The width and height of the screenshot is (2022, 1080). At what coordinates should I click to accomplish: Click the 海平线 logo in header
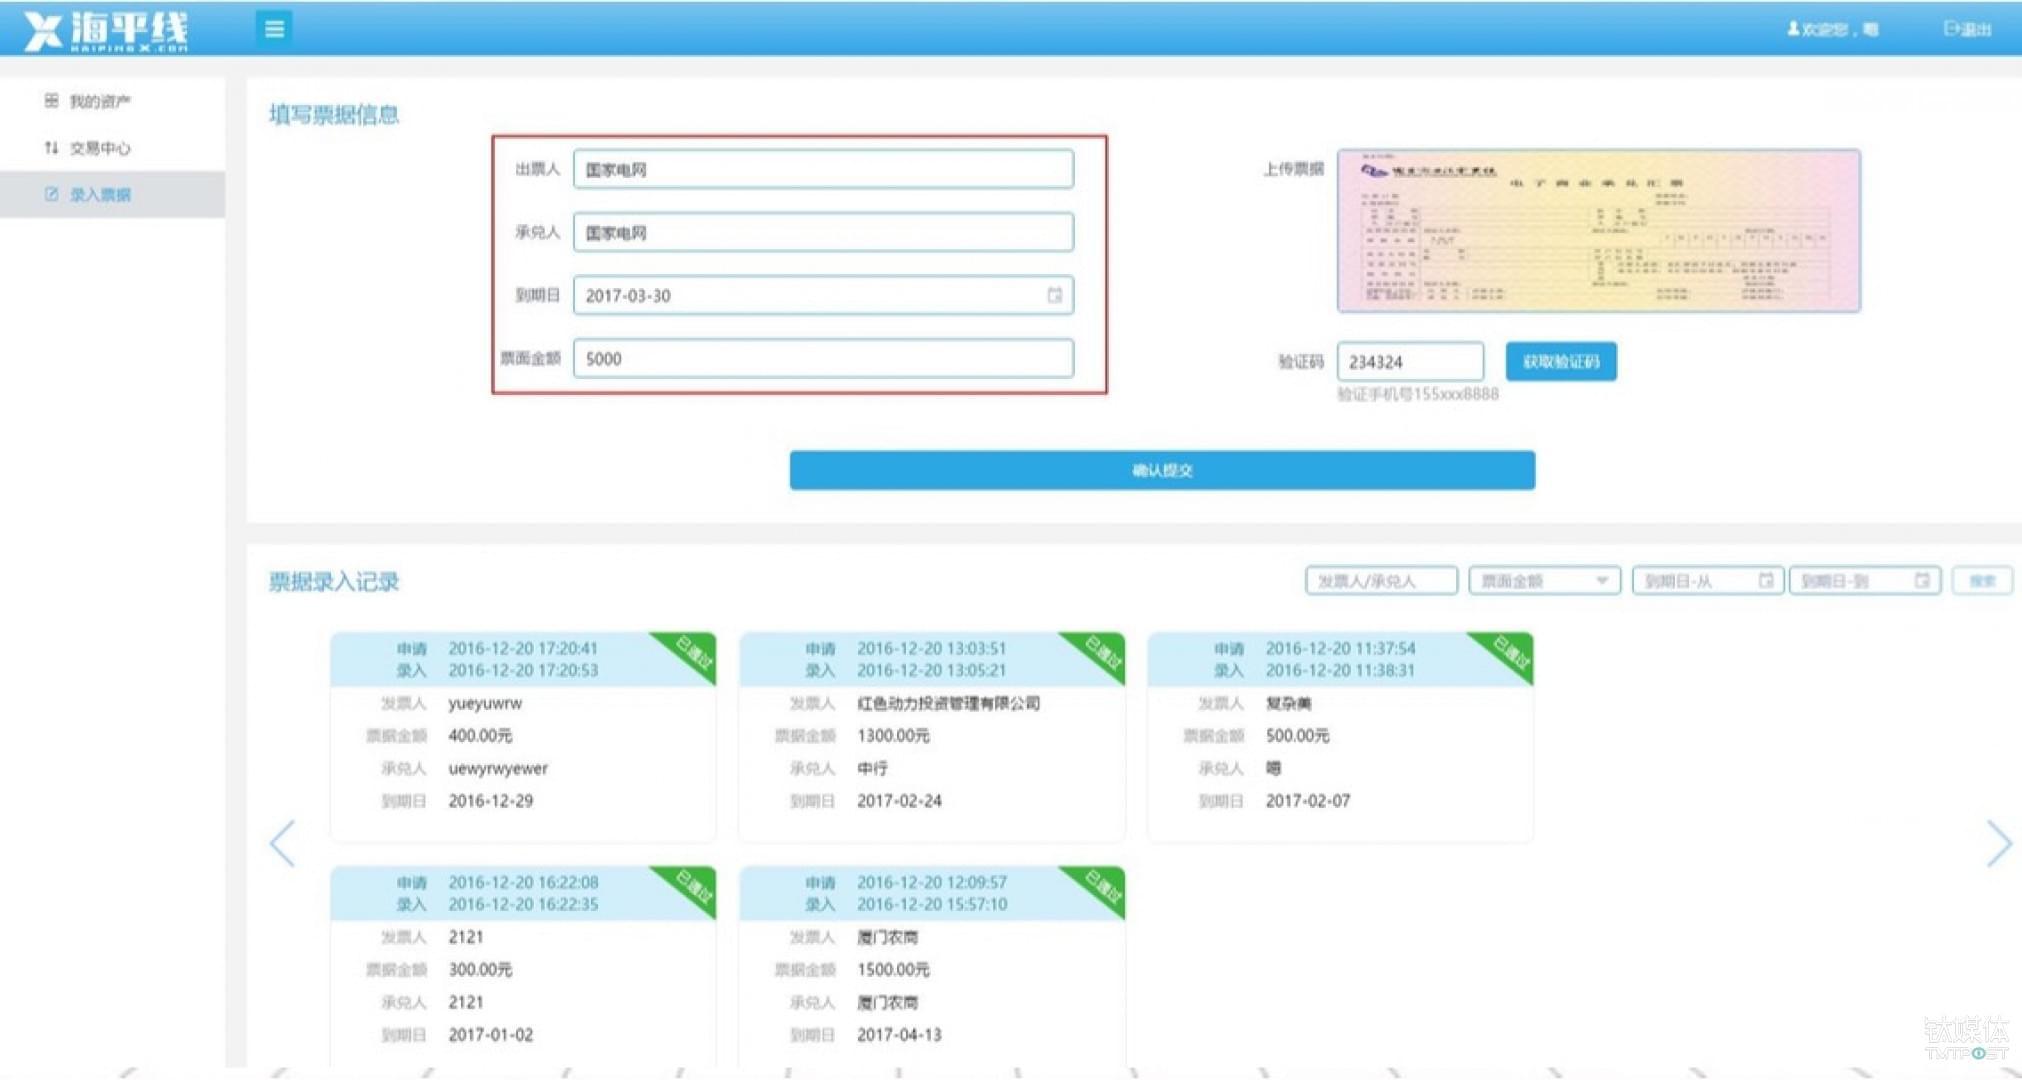[106, 30]
